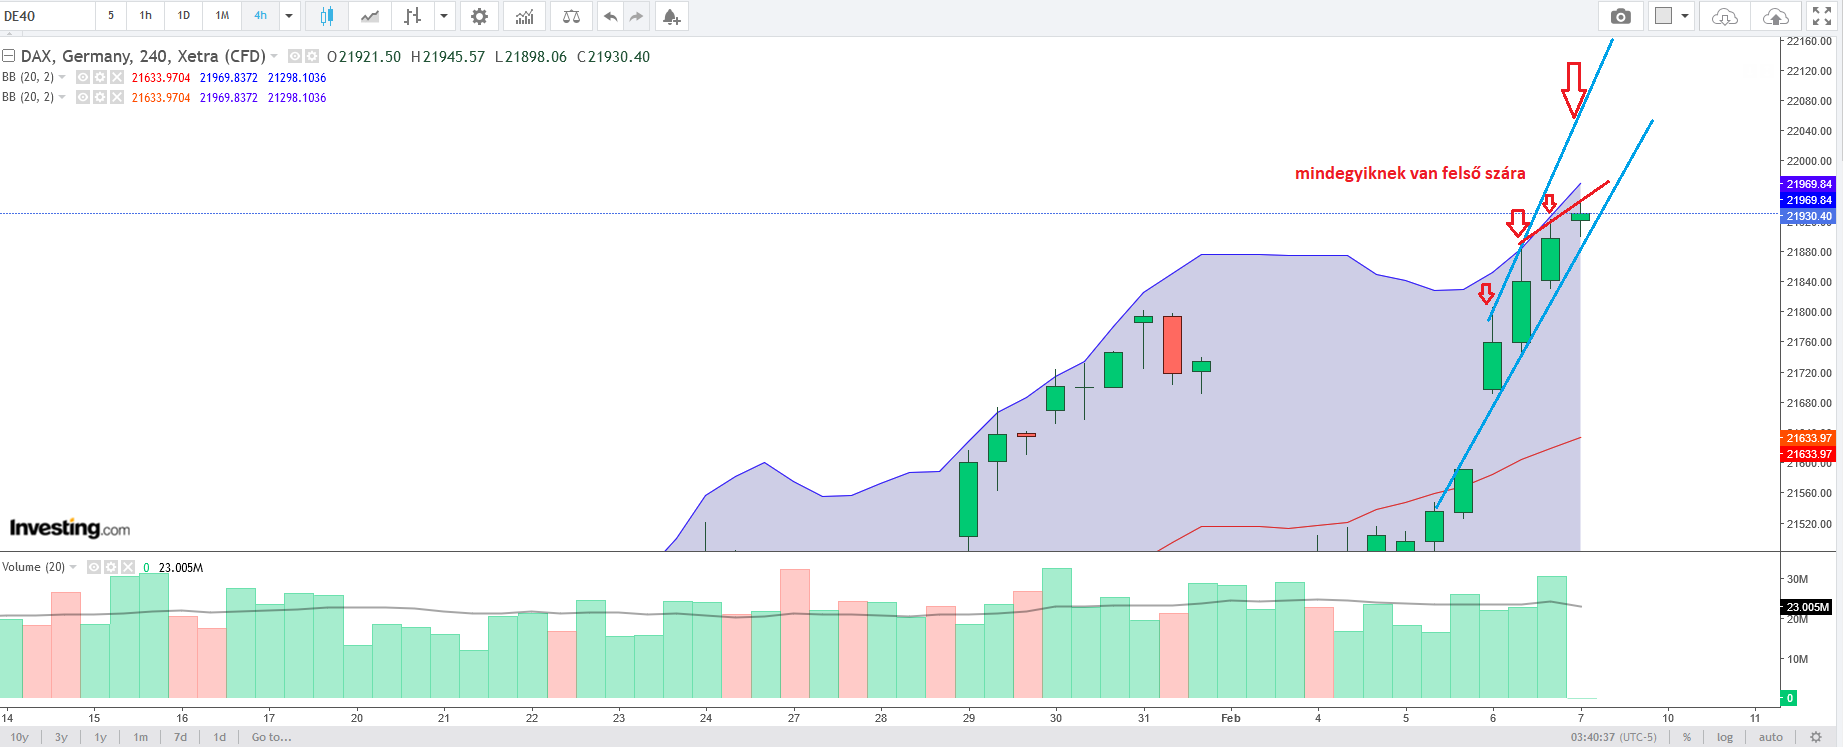
Task: Select the 1h interval
Action: pyautogui.click(x=146, y=16)
